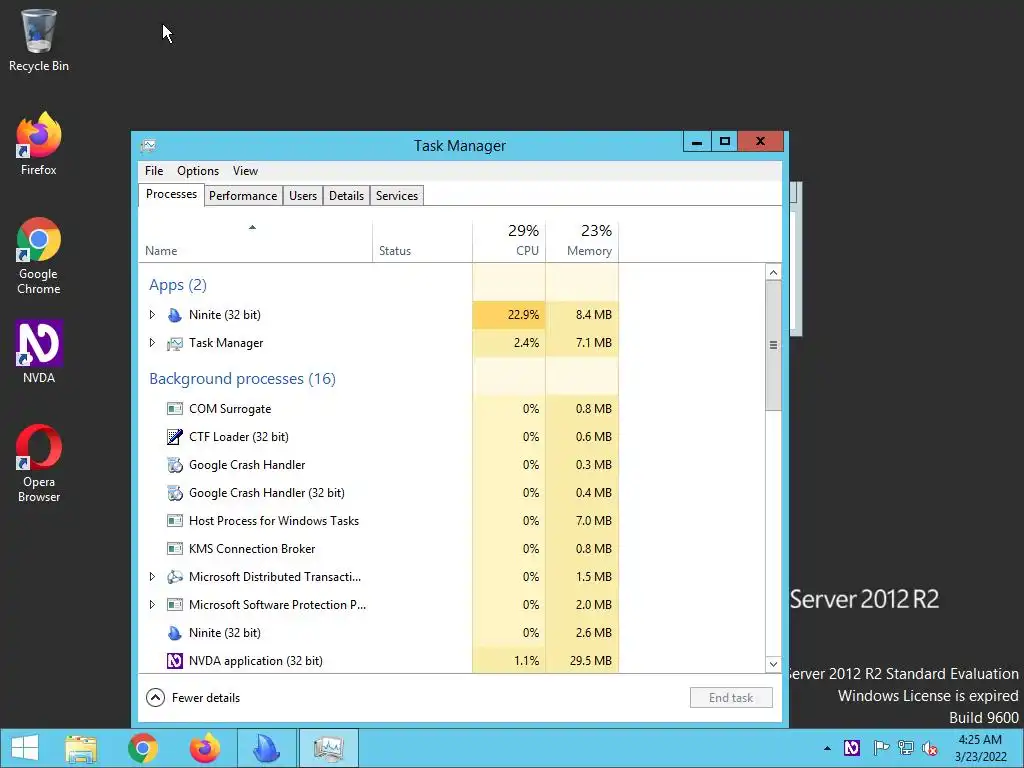Select the Google Chrome desktop shortcut
Image resolution: width=1024 pixels, height=768 pixels.
point(39,256)
